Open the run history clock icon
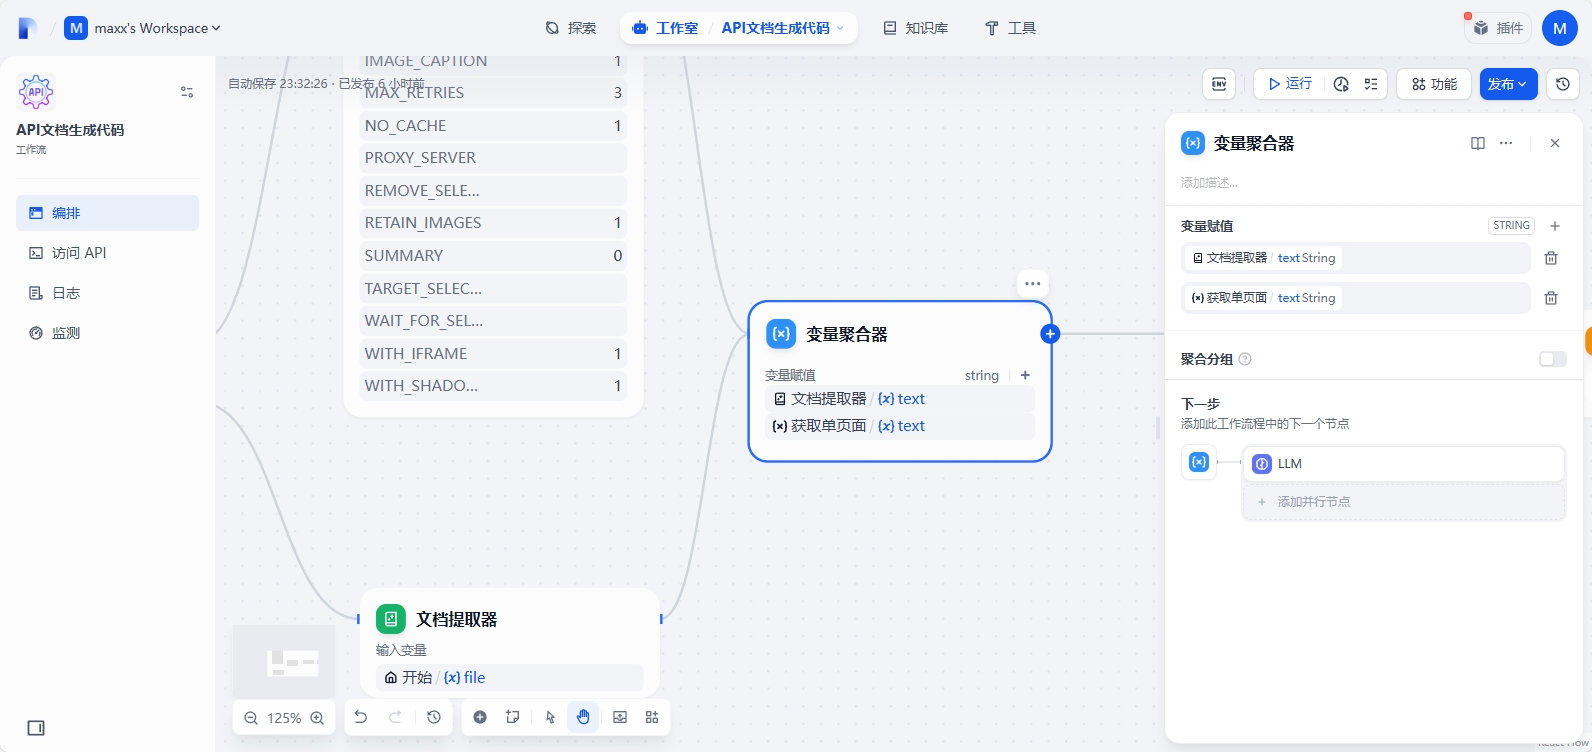This screenshot has height=752, width=1592. [1342, 84]
